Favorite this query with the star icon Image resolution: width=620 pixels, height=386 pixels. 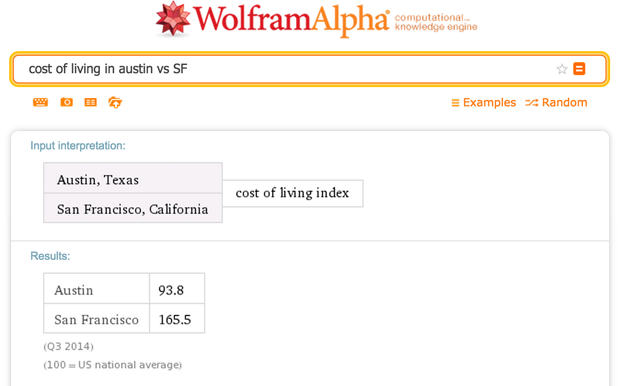562,69
